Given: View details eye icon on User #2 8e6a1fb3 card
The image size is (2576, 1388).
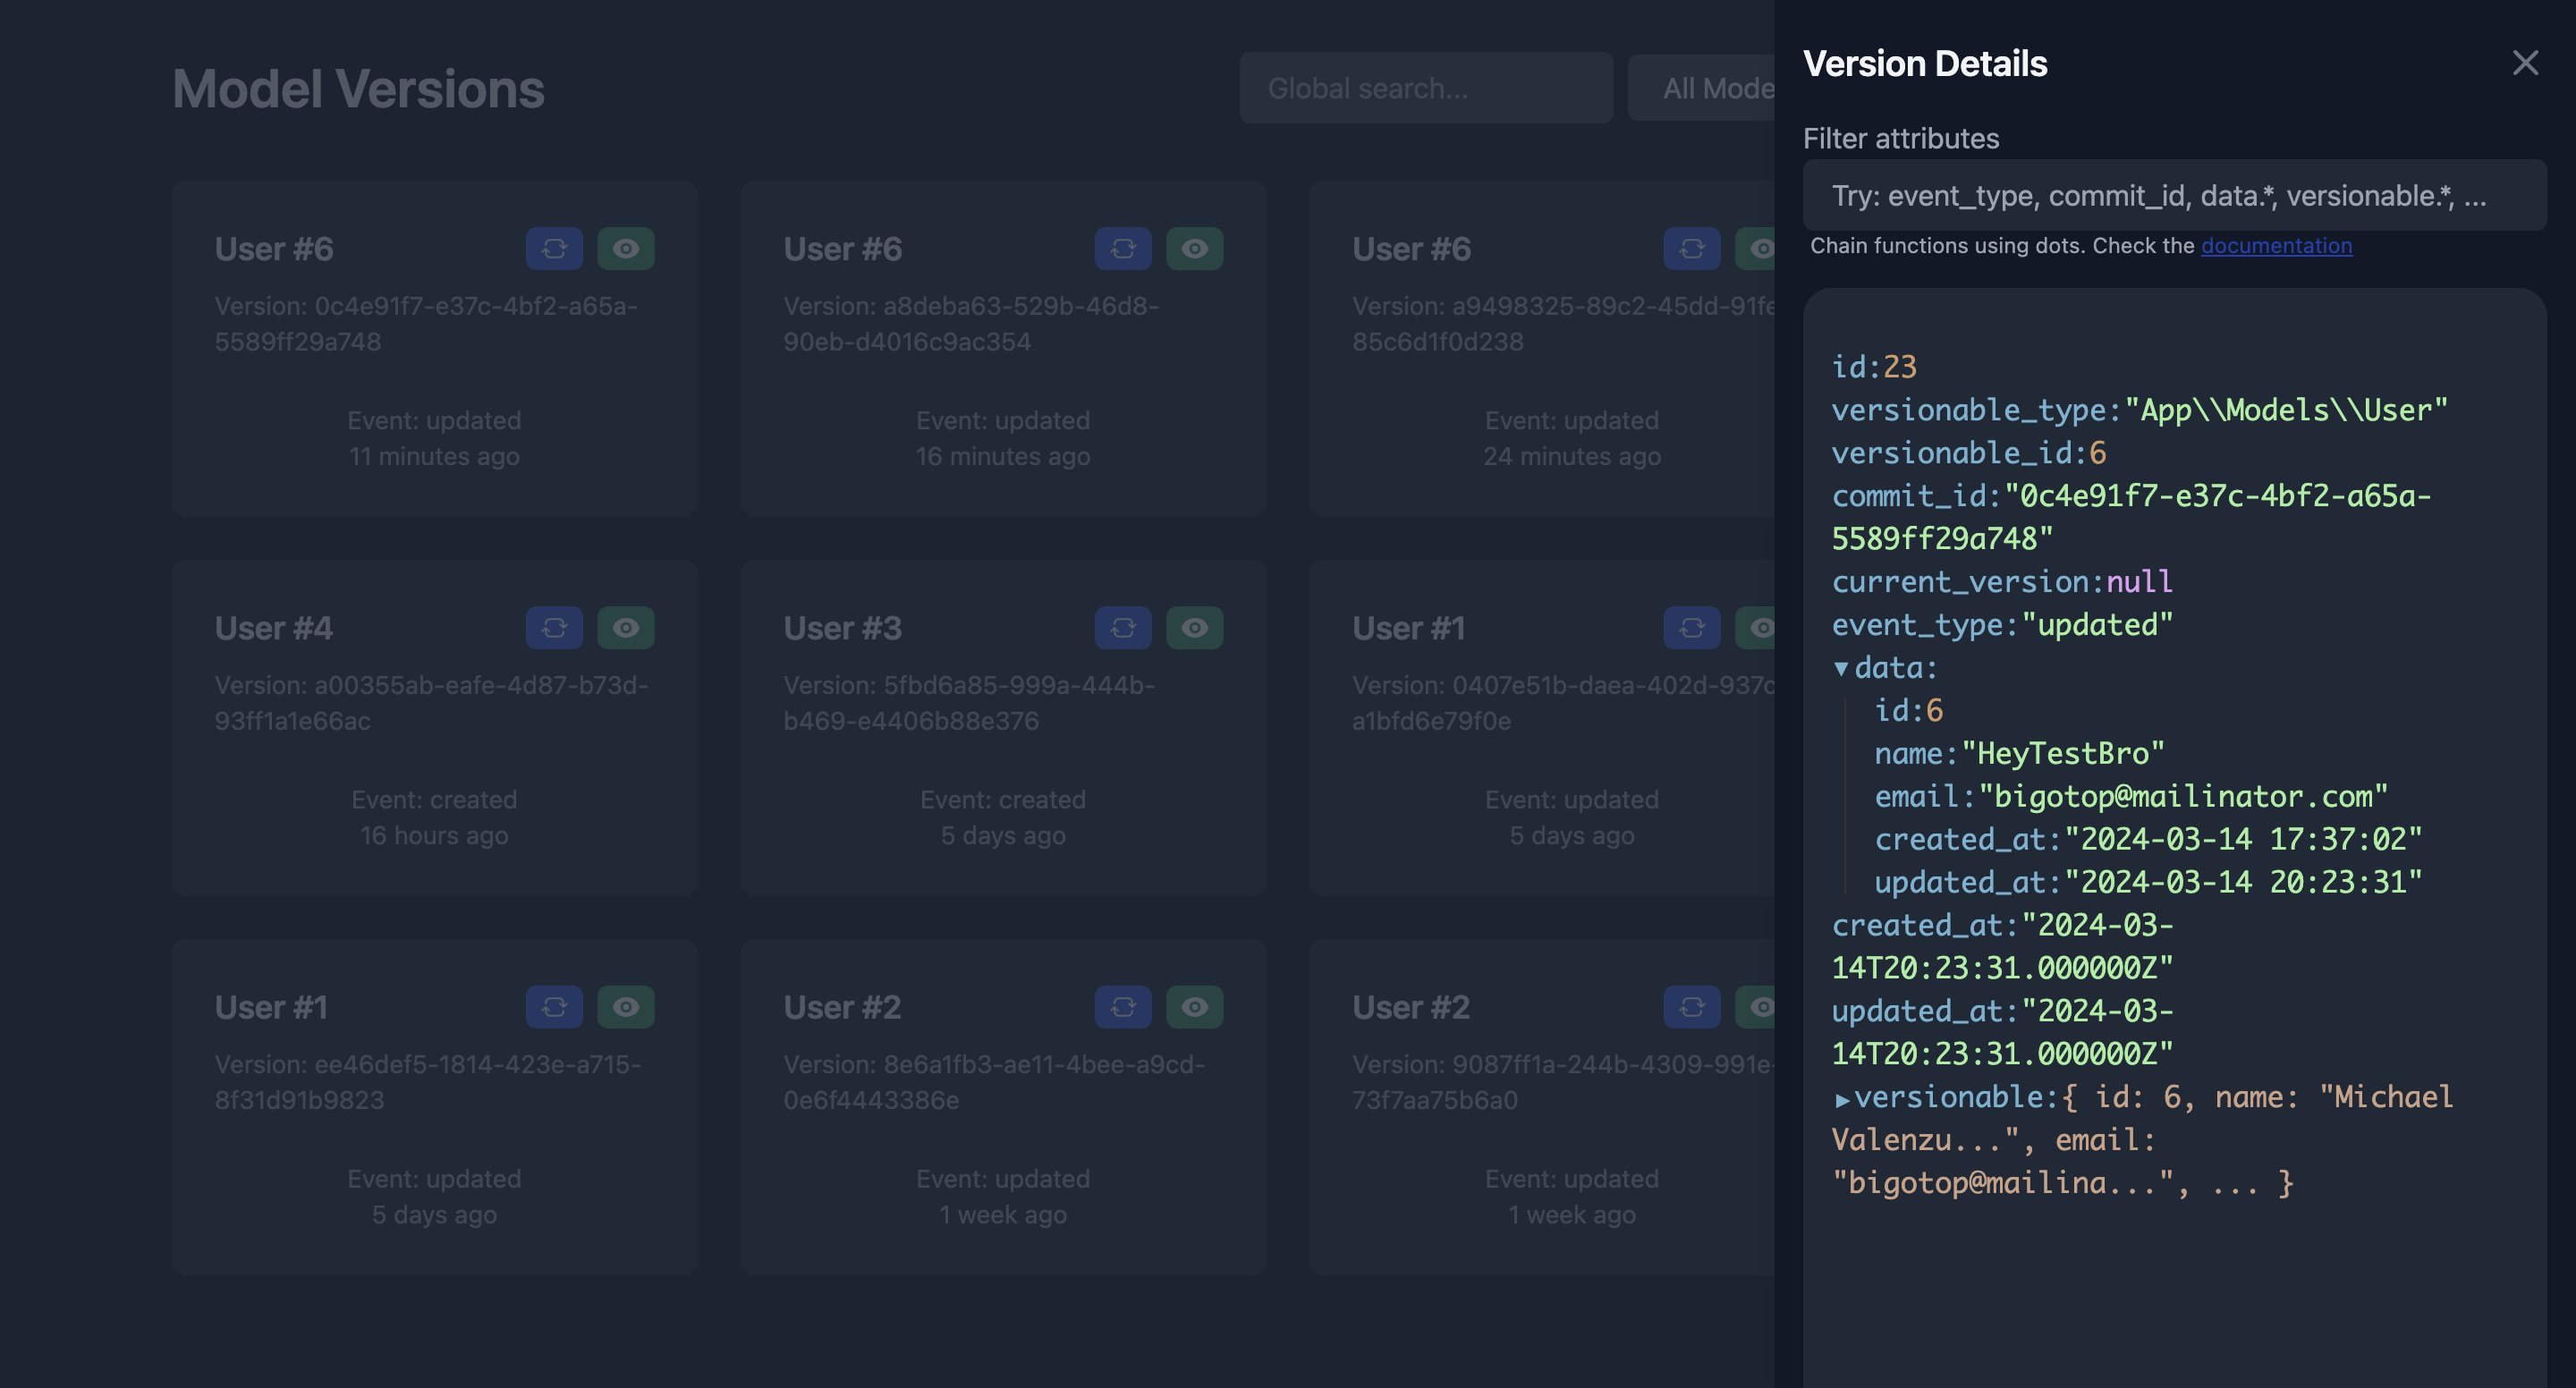Looking at the screenshot, I should pos(1195,1006).
